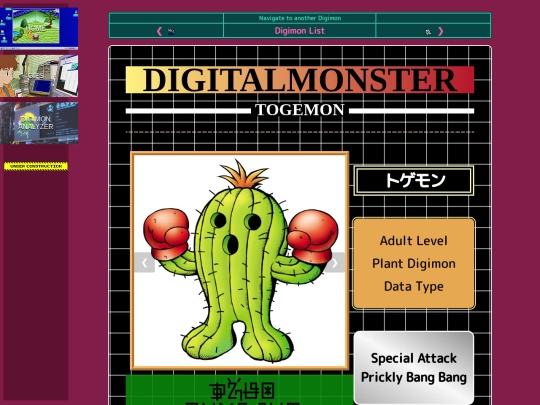The image size is (540, 405).
Task: Go to previous Digimon with left arrow
Action: [x=159, y=31]
